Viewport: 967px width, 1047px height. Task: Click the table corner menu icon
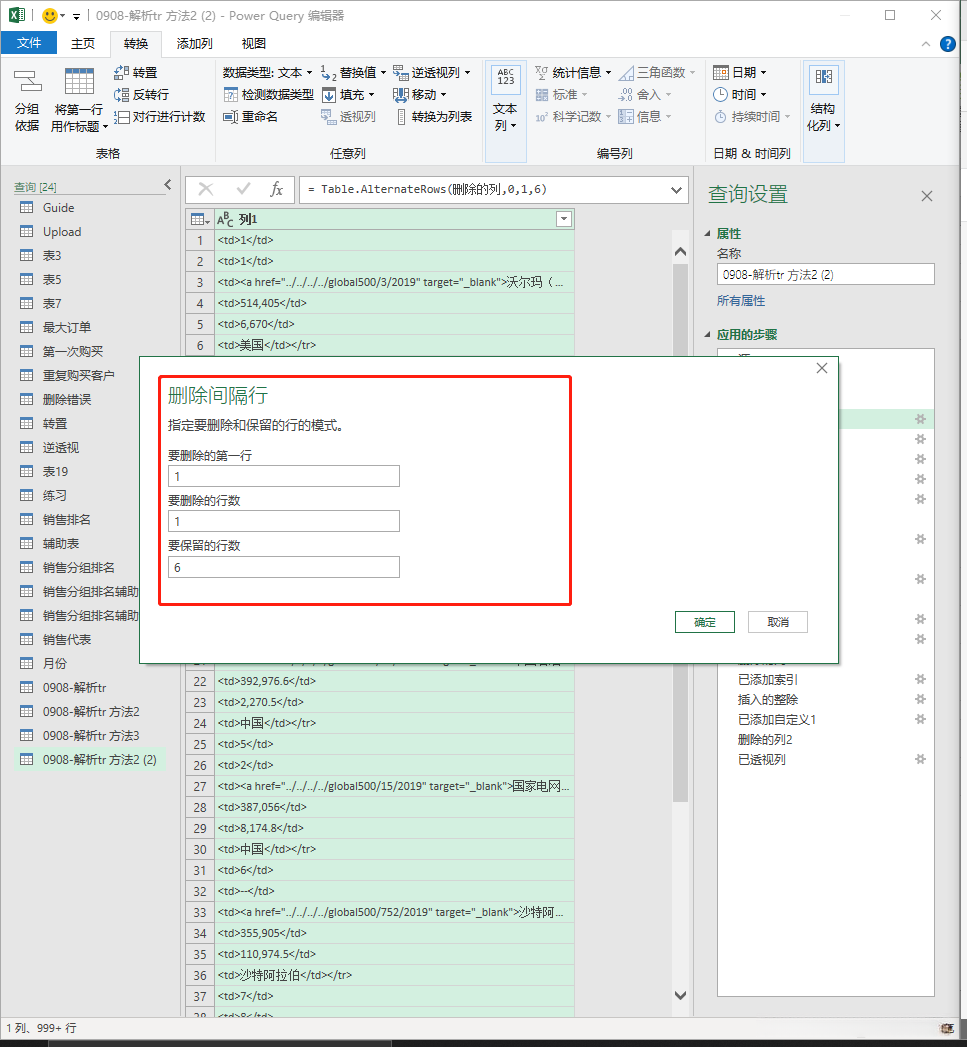click(200, 219)
